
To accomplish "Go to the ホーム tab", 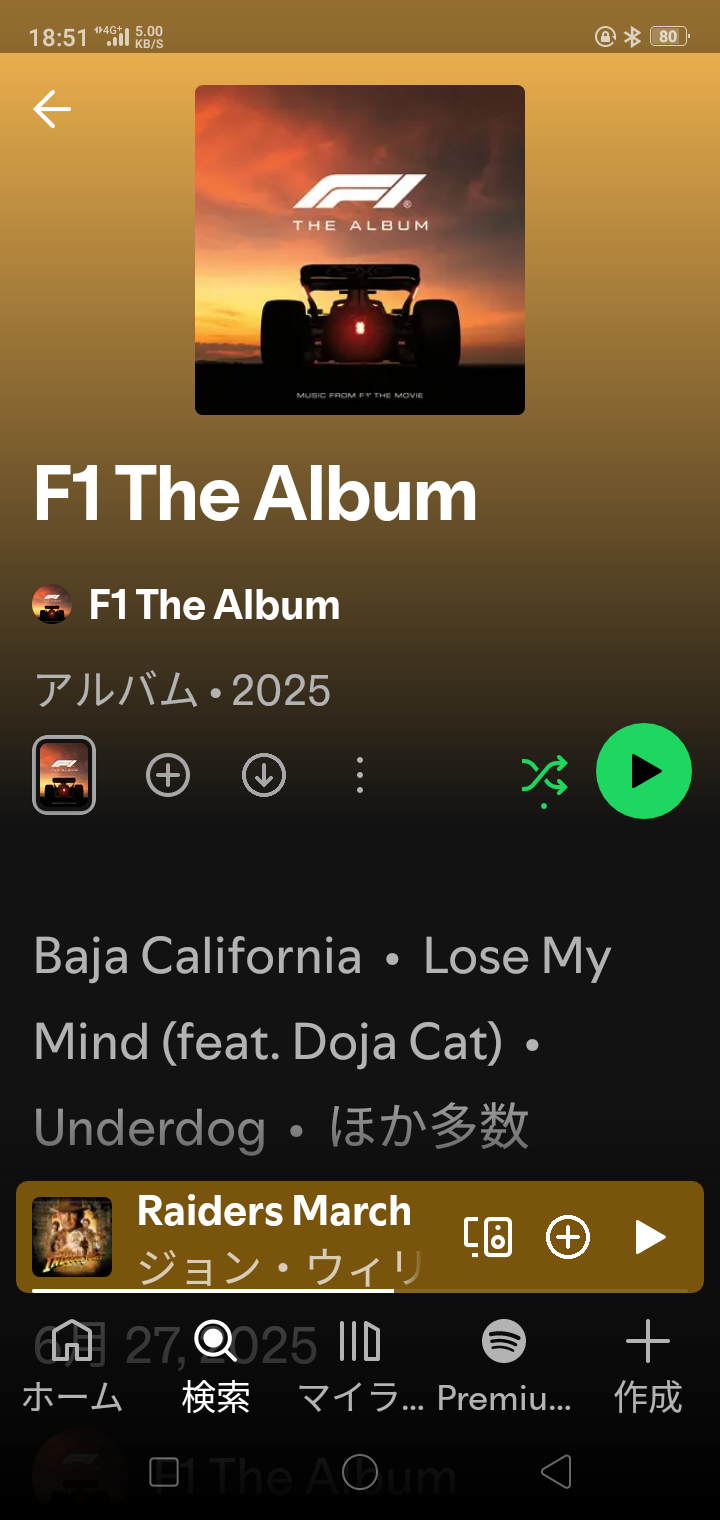I will (x=72, y=1365).
